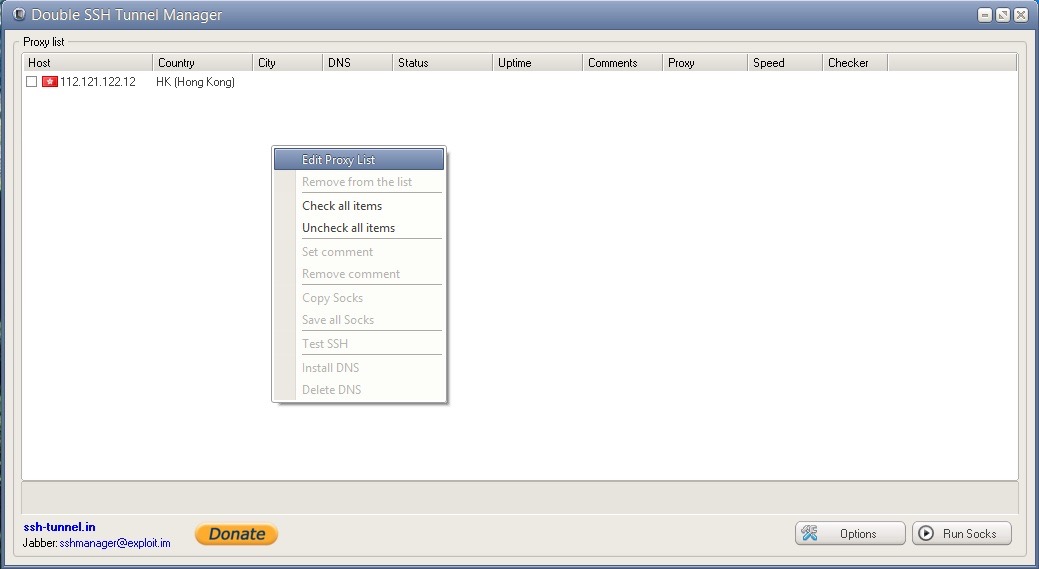The height and width of the screenshot is (569, 1039).
Task: Sort by Host column header
Action: 87,62
